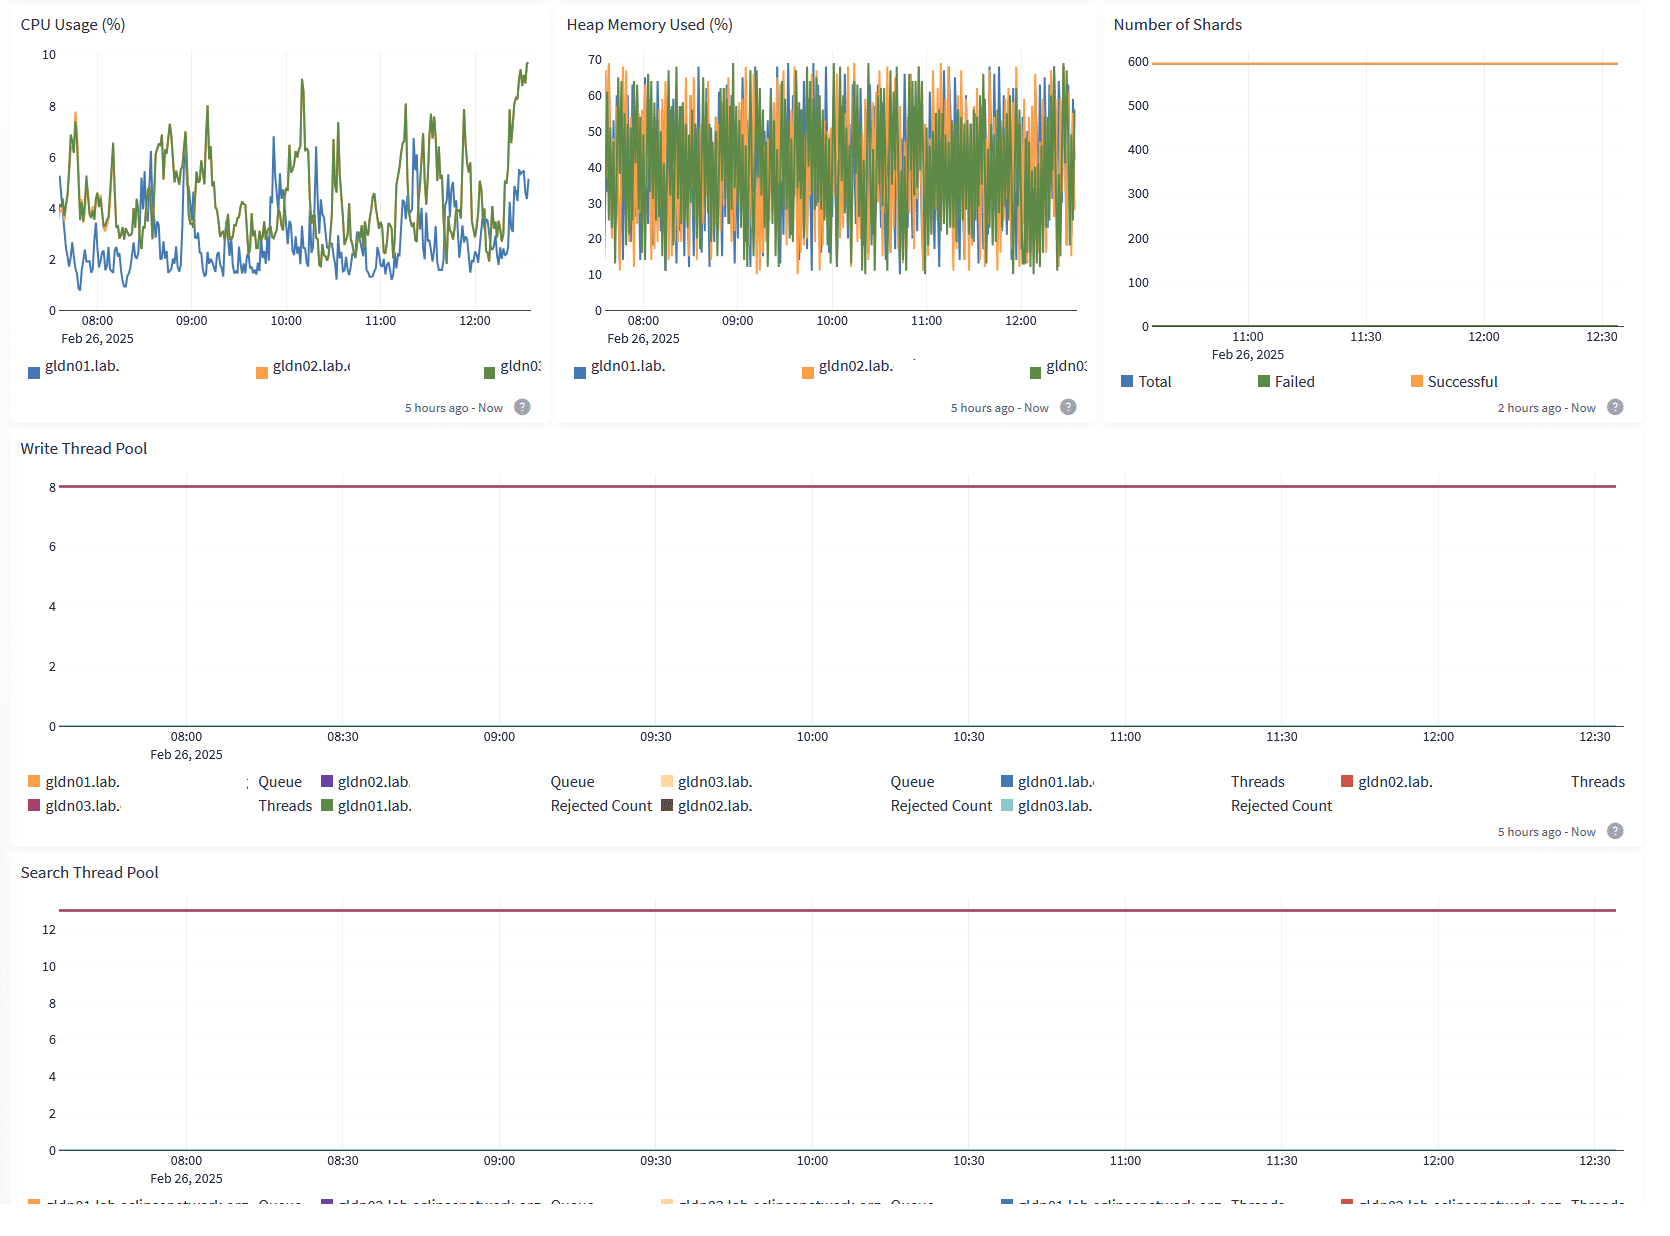Open the Number of Shards help icon

tap(1615, 407)
